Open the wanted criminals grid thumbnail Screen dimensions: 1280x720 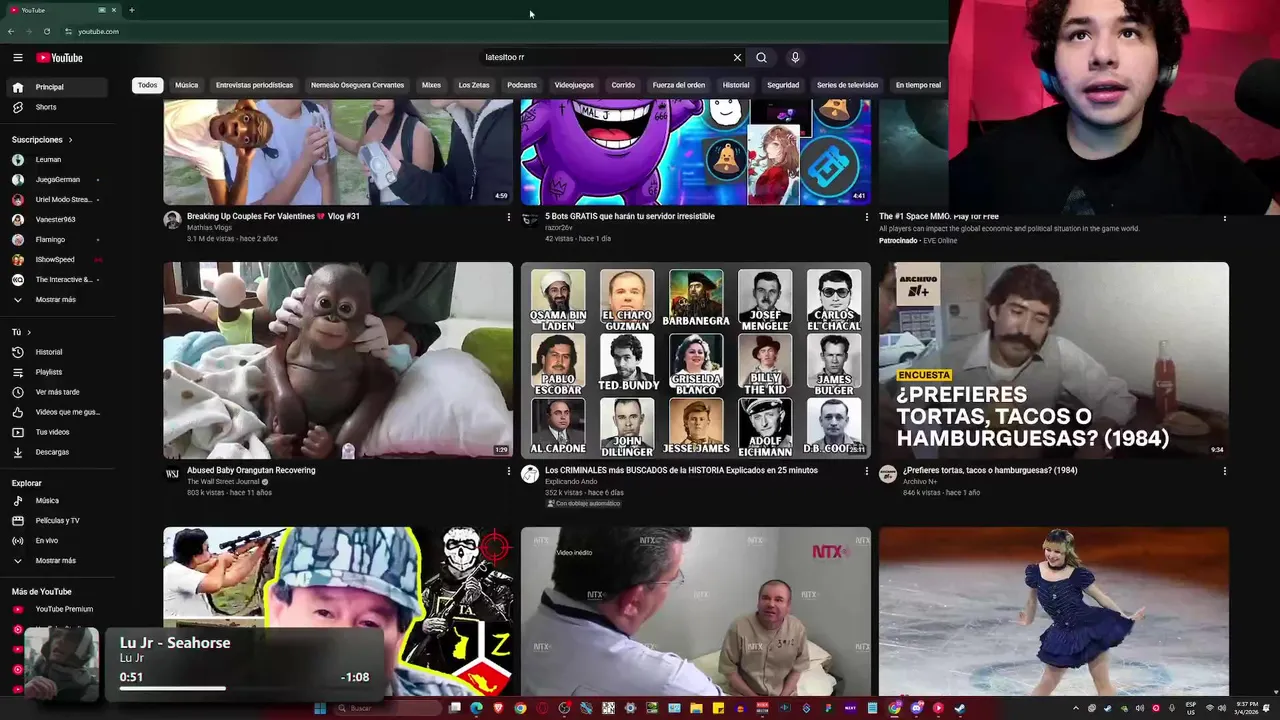click(x=696, y=360)
